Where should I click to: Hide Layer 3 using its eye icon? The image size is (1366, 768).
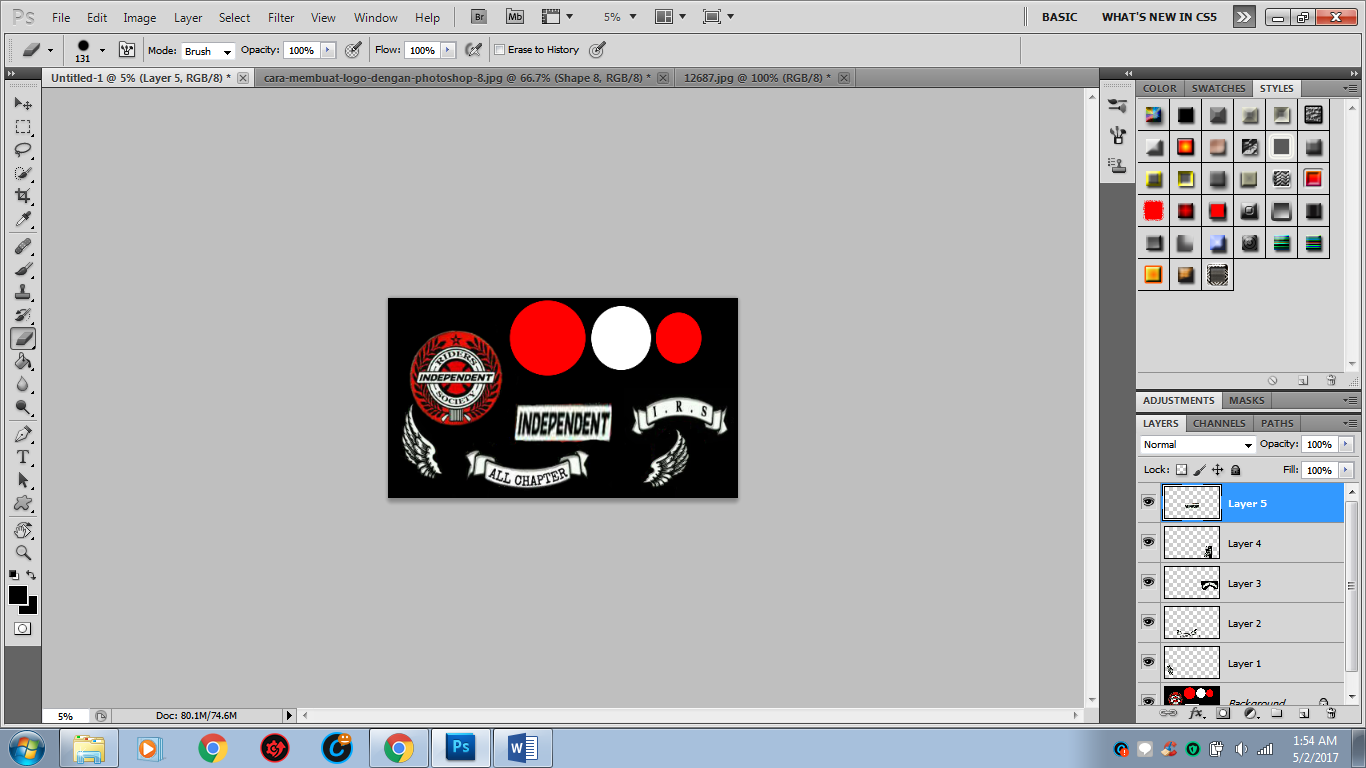click(1148, 582)
